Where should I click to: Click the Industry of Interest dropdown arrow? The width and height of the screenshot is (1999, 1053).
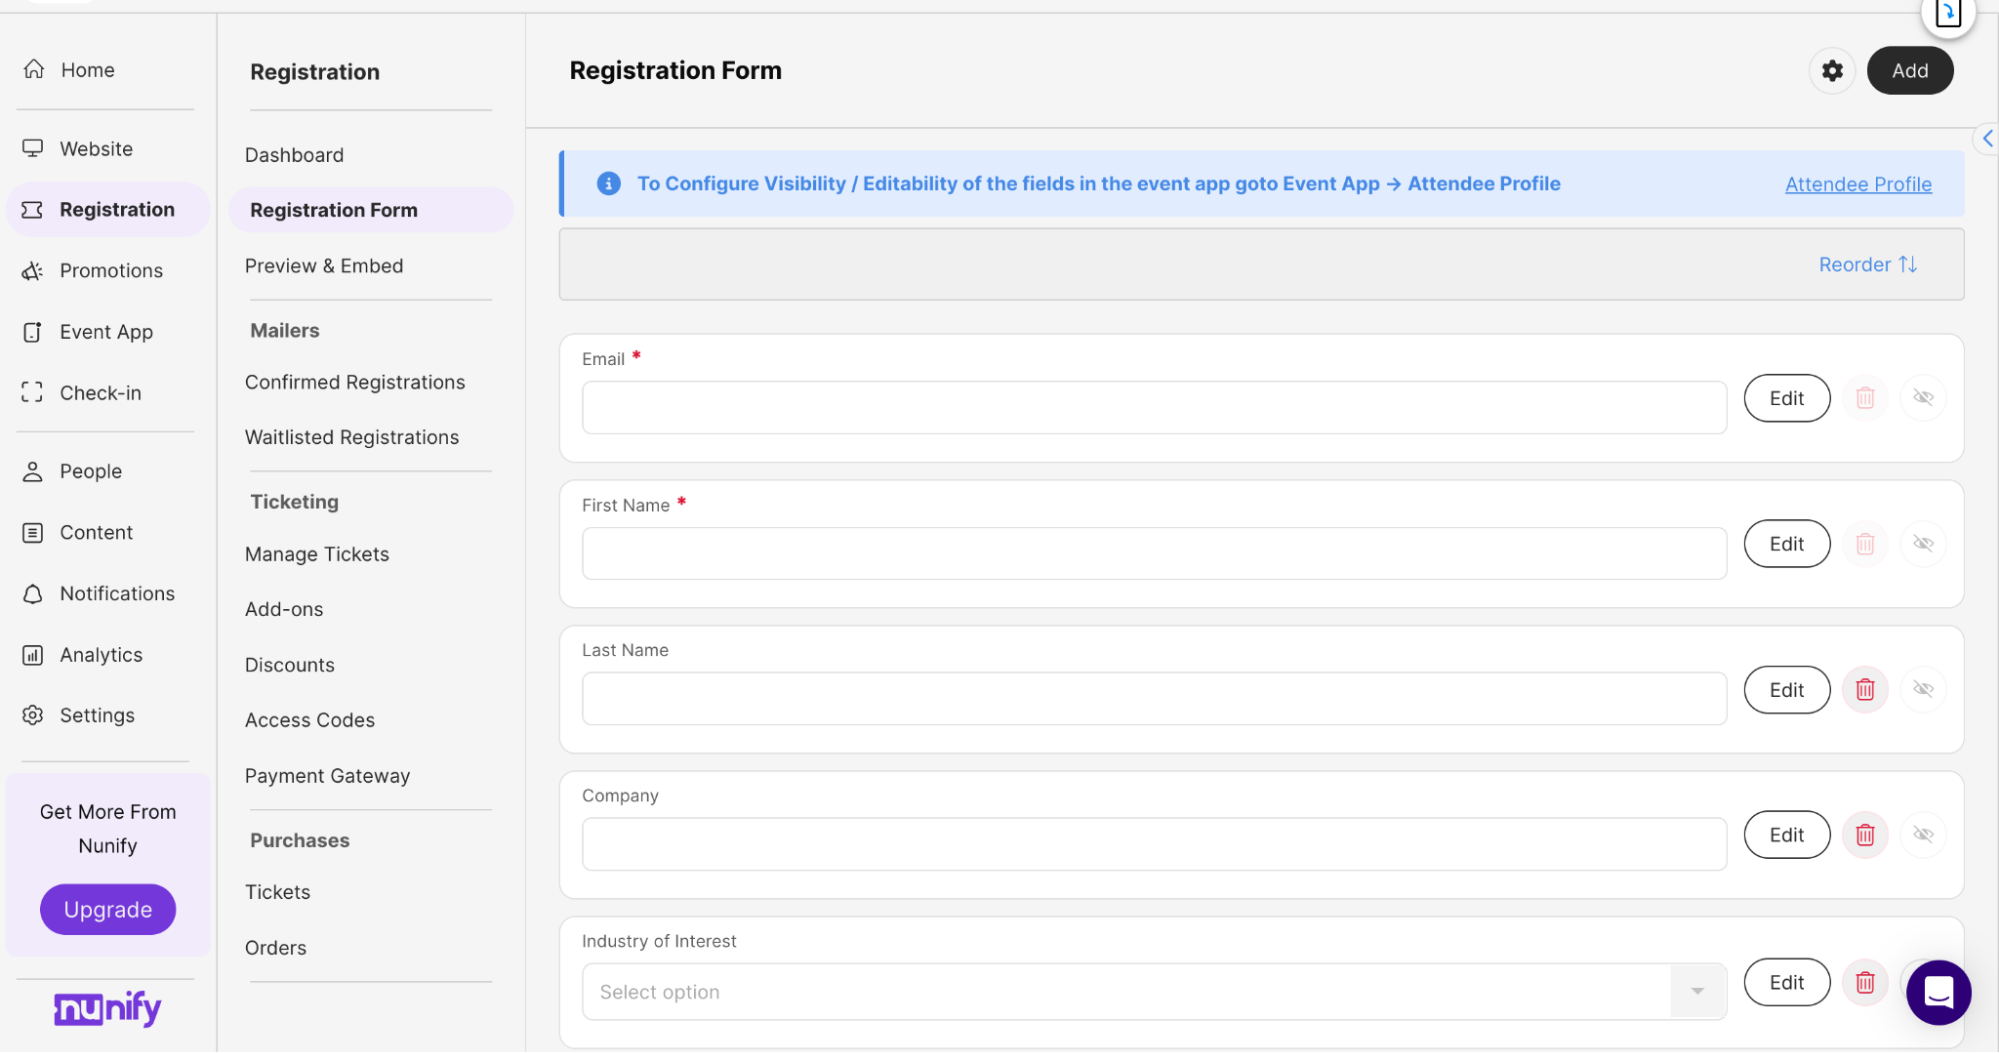(1697, 992)
